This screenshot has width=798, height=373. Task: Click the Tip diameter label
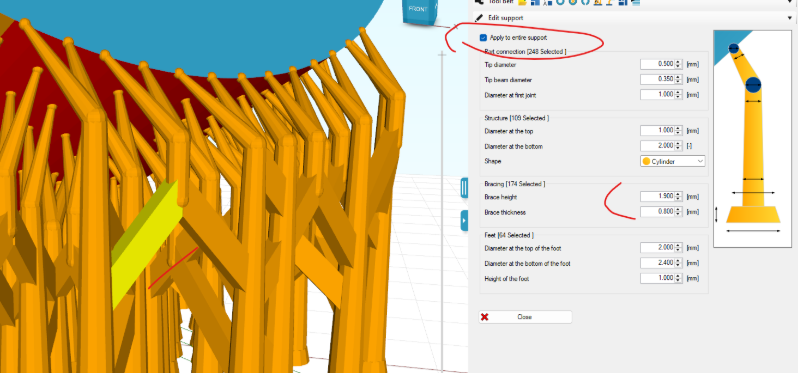500,65
